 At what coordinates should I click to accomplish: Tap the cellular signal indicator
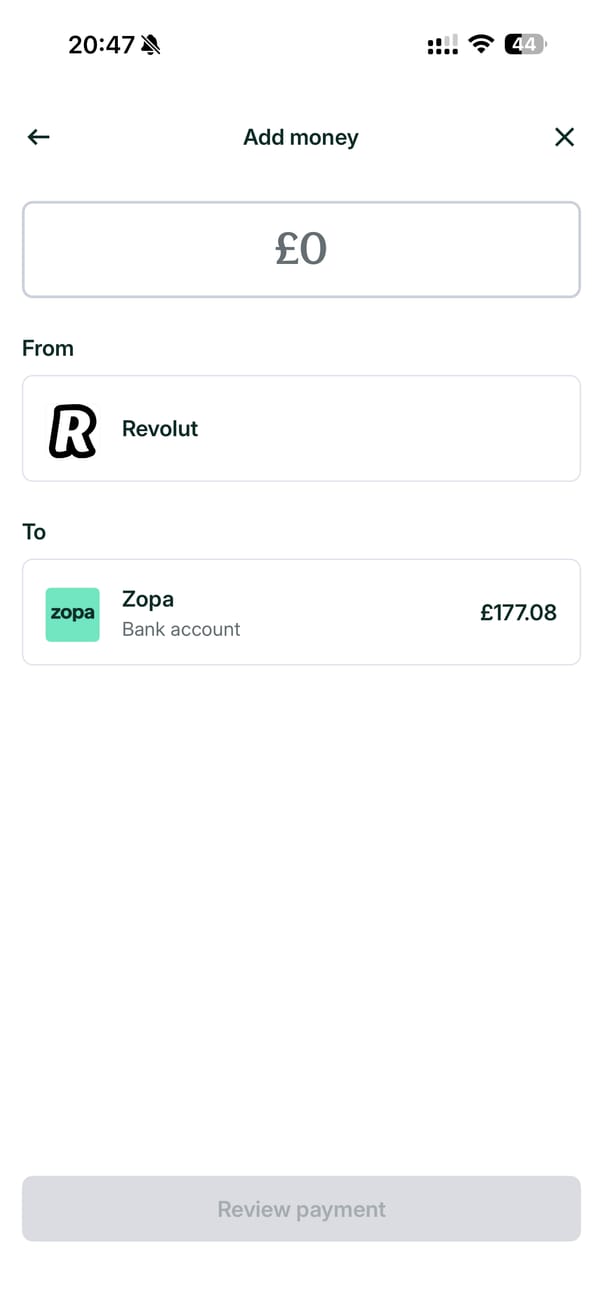[x=442, y=45]
